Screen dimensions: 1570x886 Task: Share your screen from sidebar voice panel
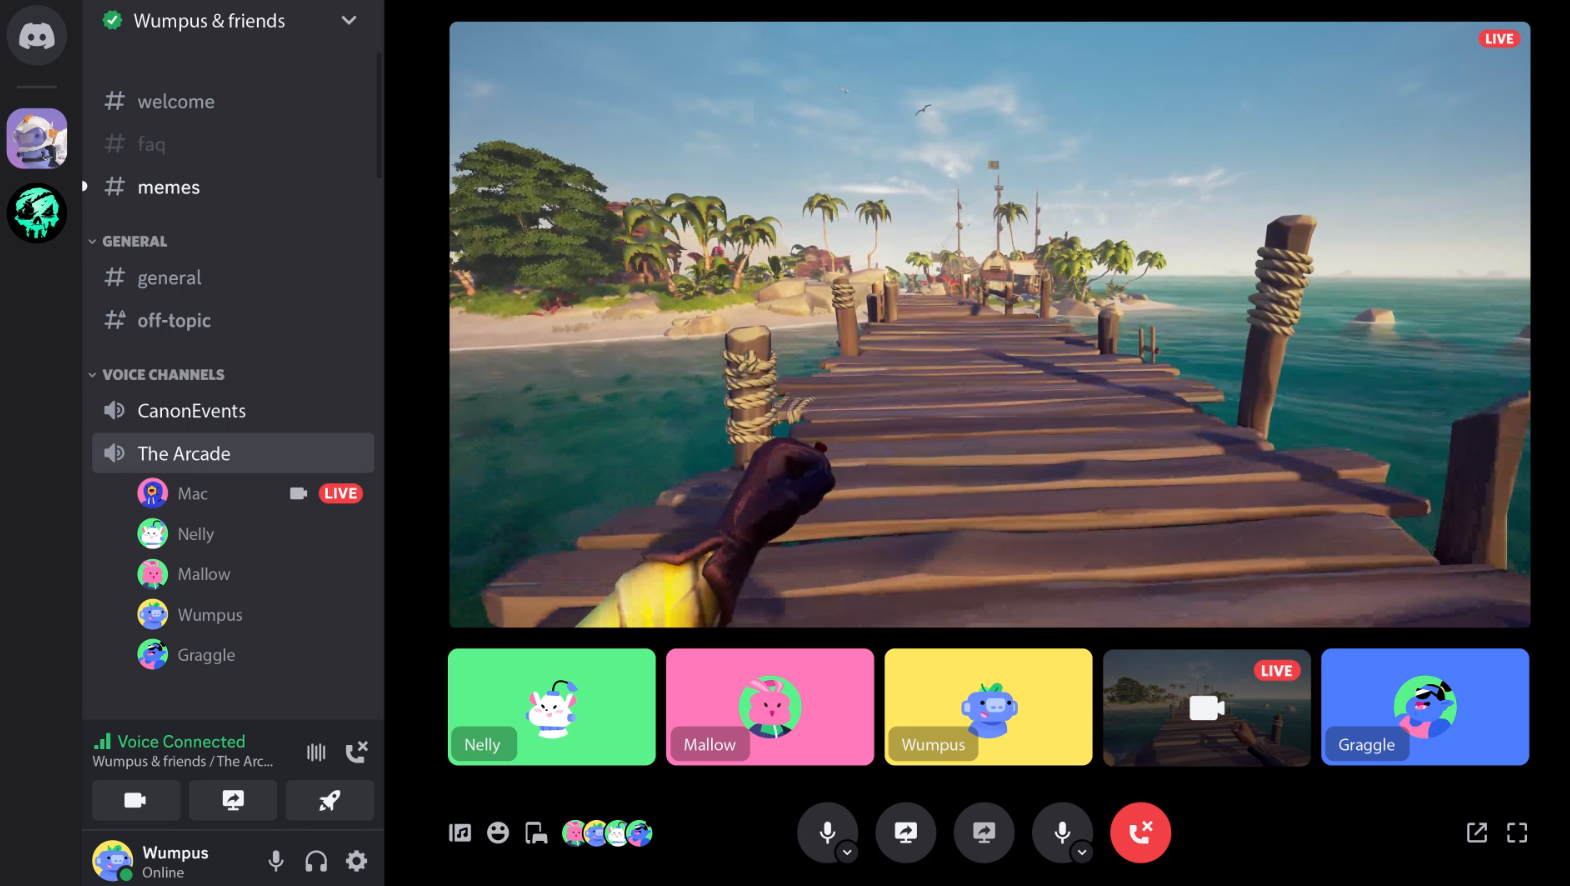click(233, 800)
